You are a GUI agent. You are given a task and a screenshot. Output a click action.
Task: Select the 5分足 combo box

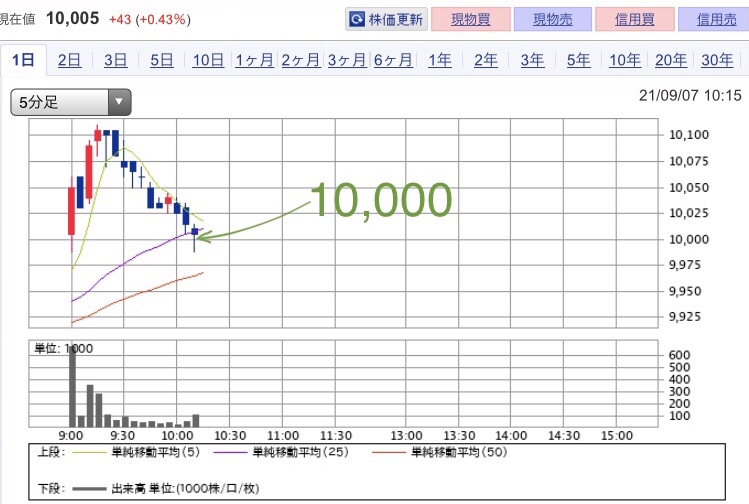(71, 102)
